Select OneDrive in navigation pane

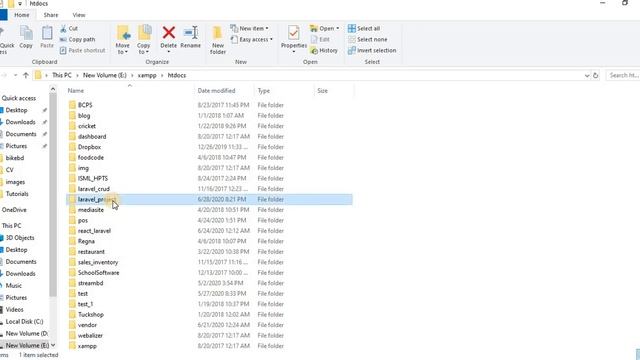pos(14,210)
